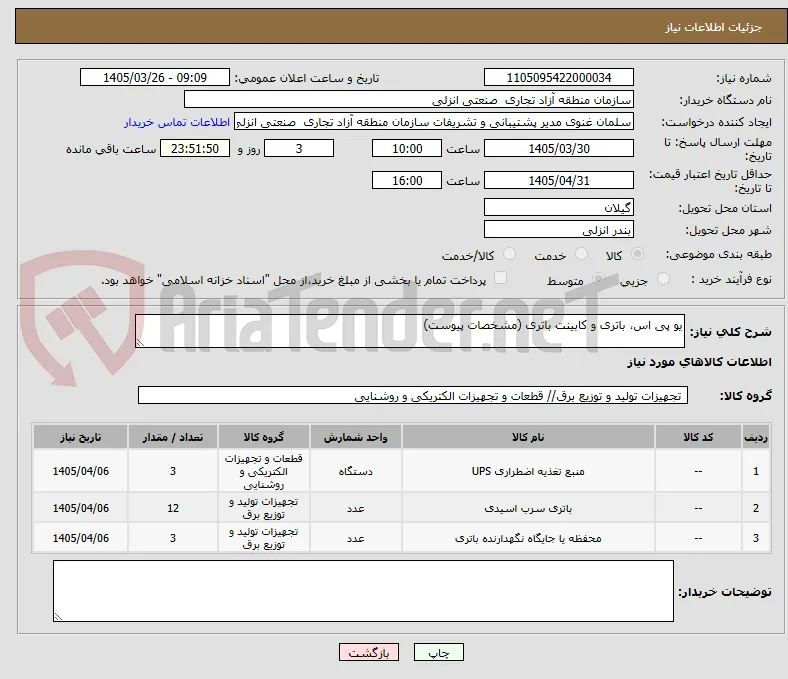Click the تعداد / مقدار column header
The height and width of the screenshot is (679, 788).
(173, 437)
